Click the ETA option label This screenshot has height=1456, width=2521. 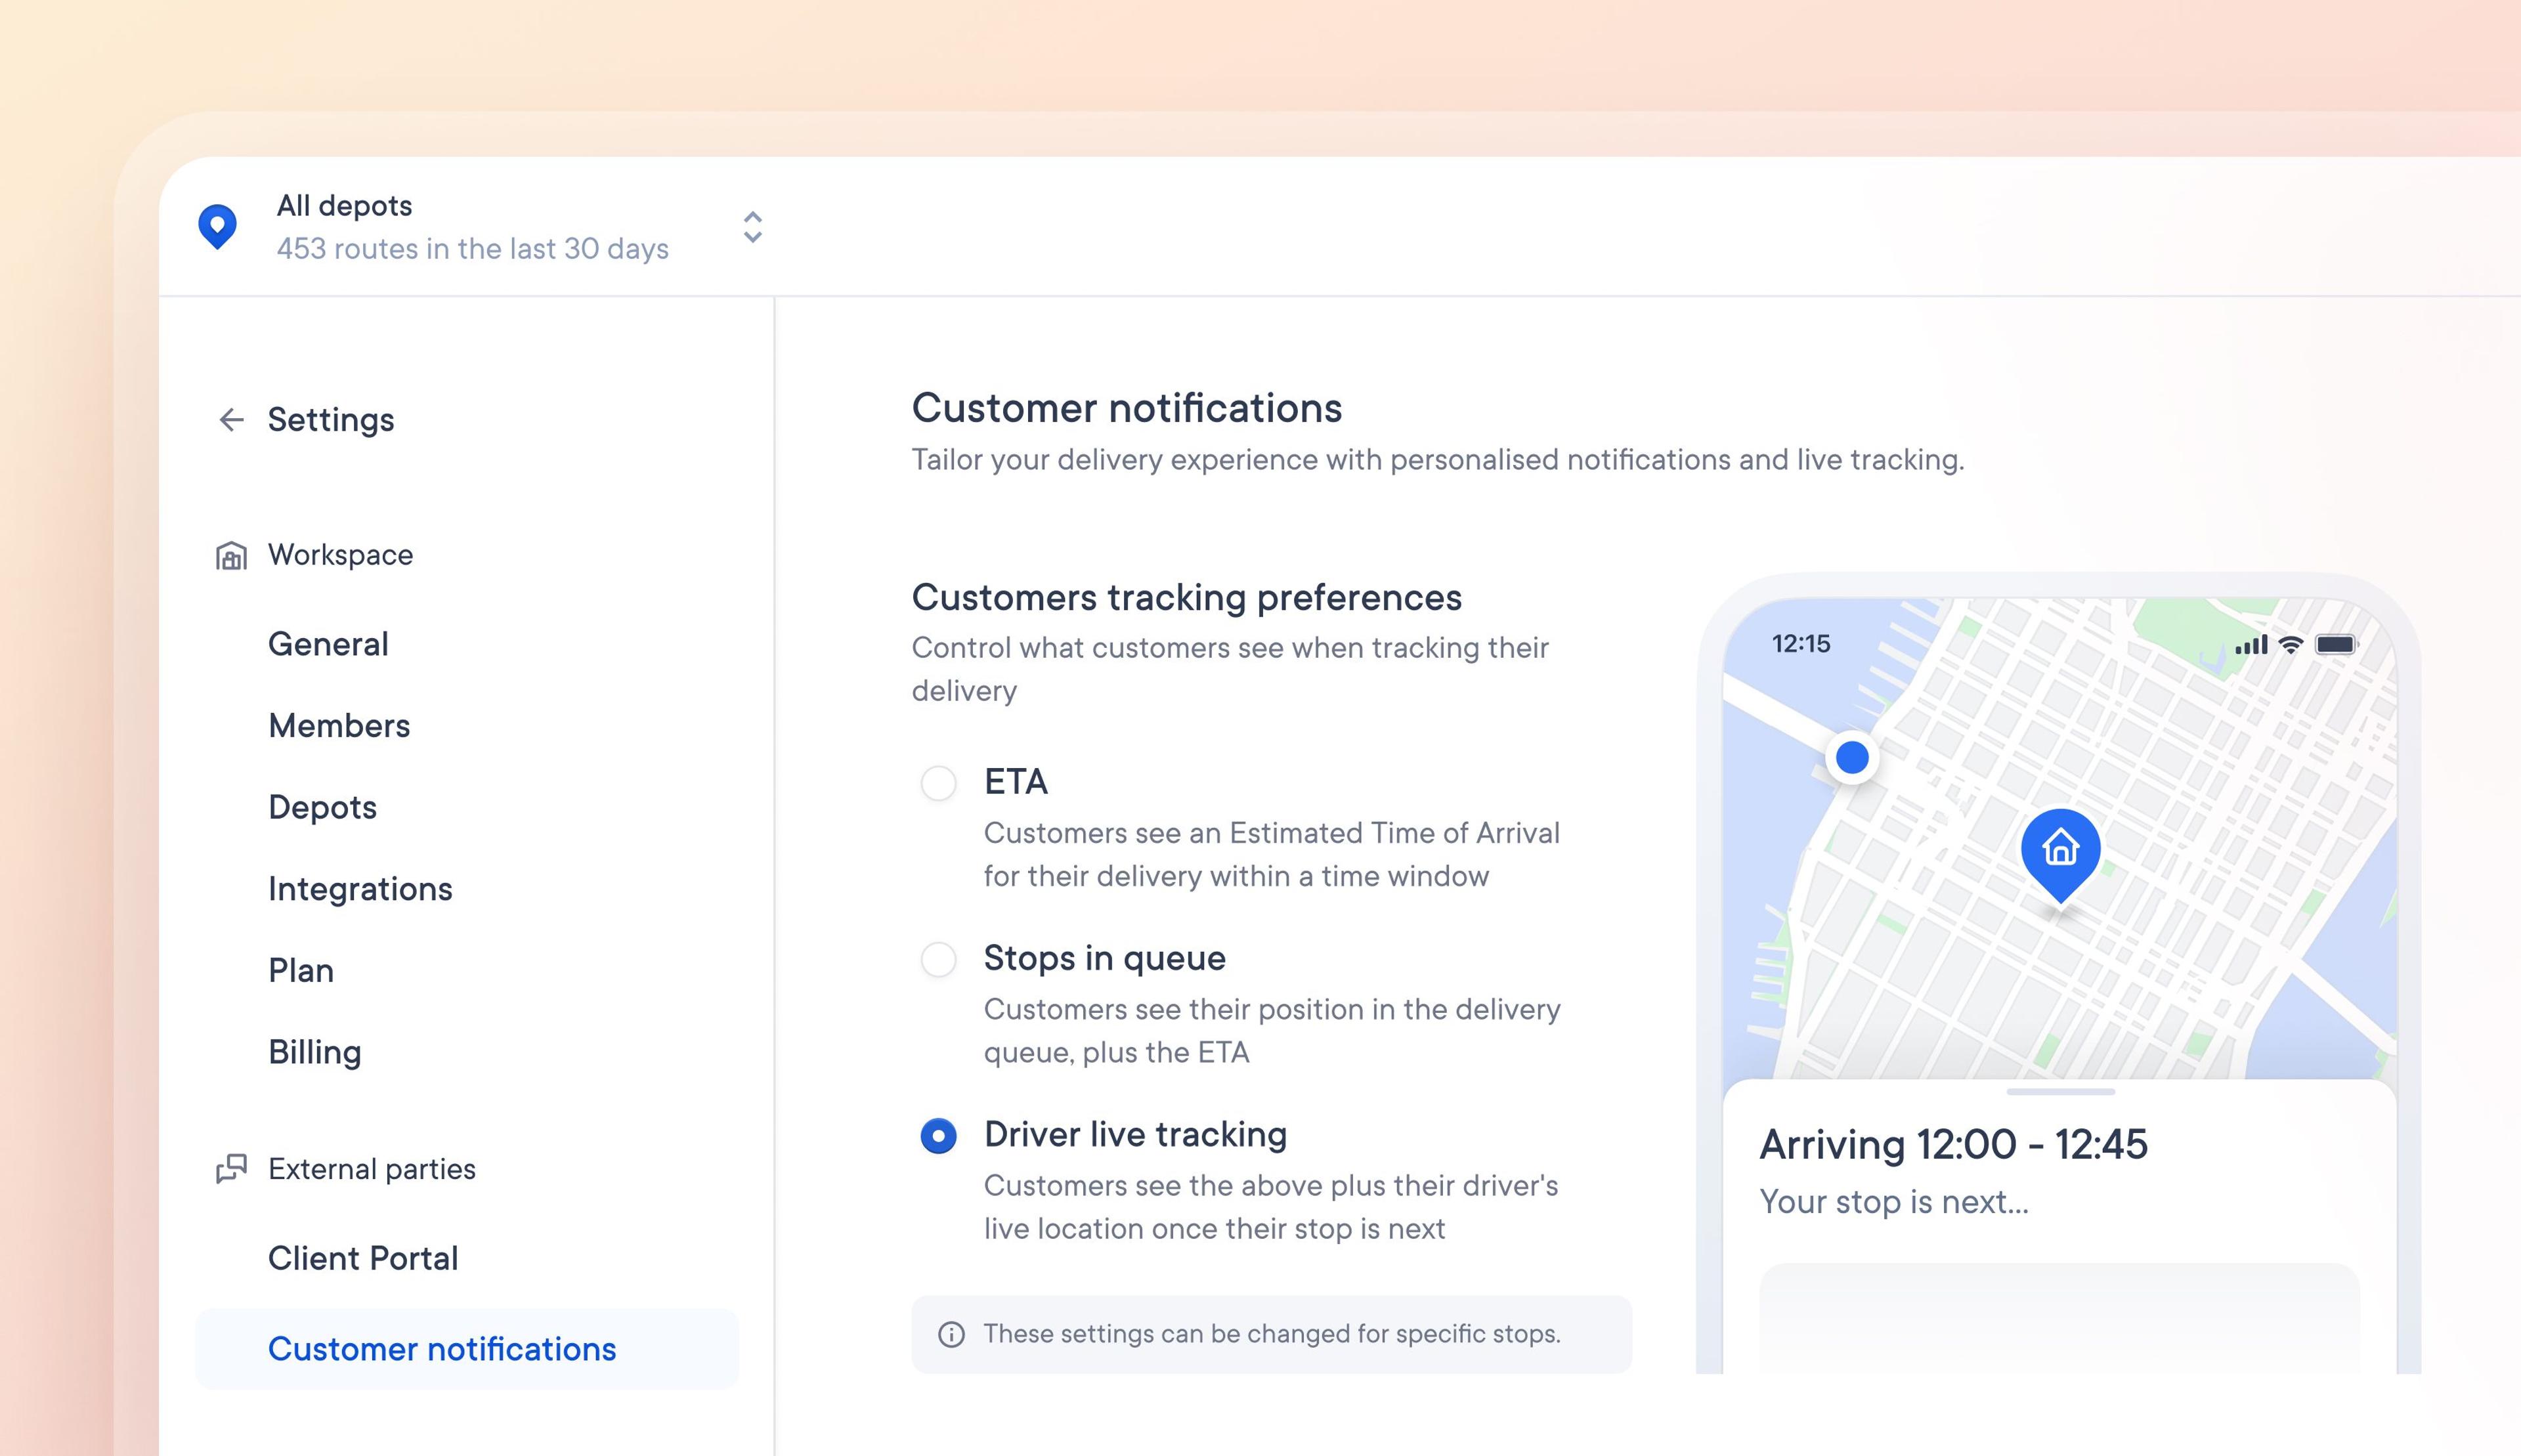pyautogui.click(x=1015, y=782)
